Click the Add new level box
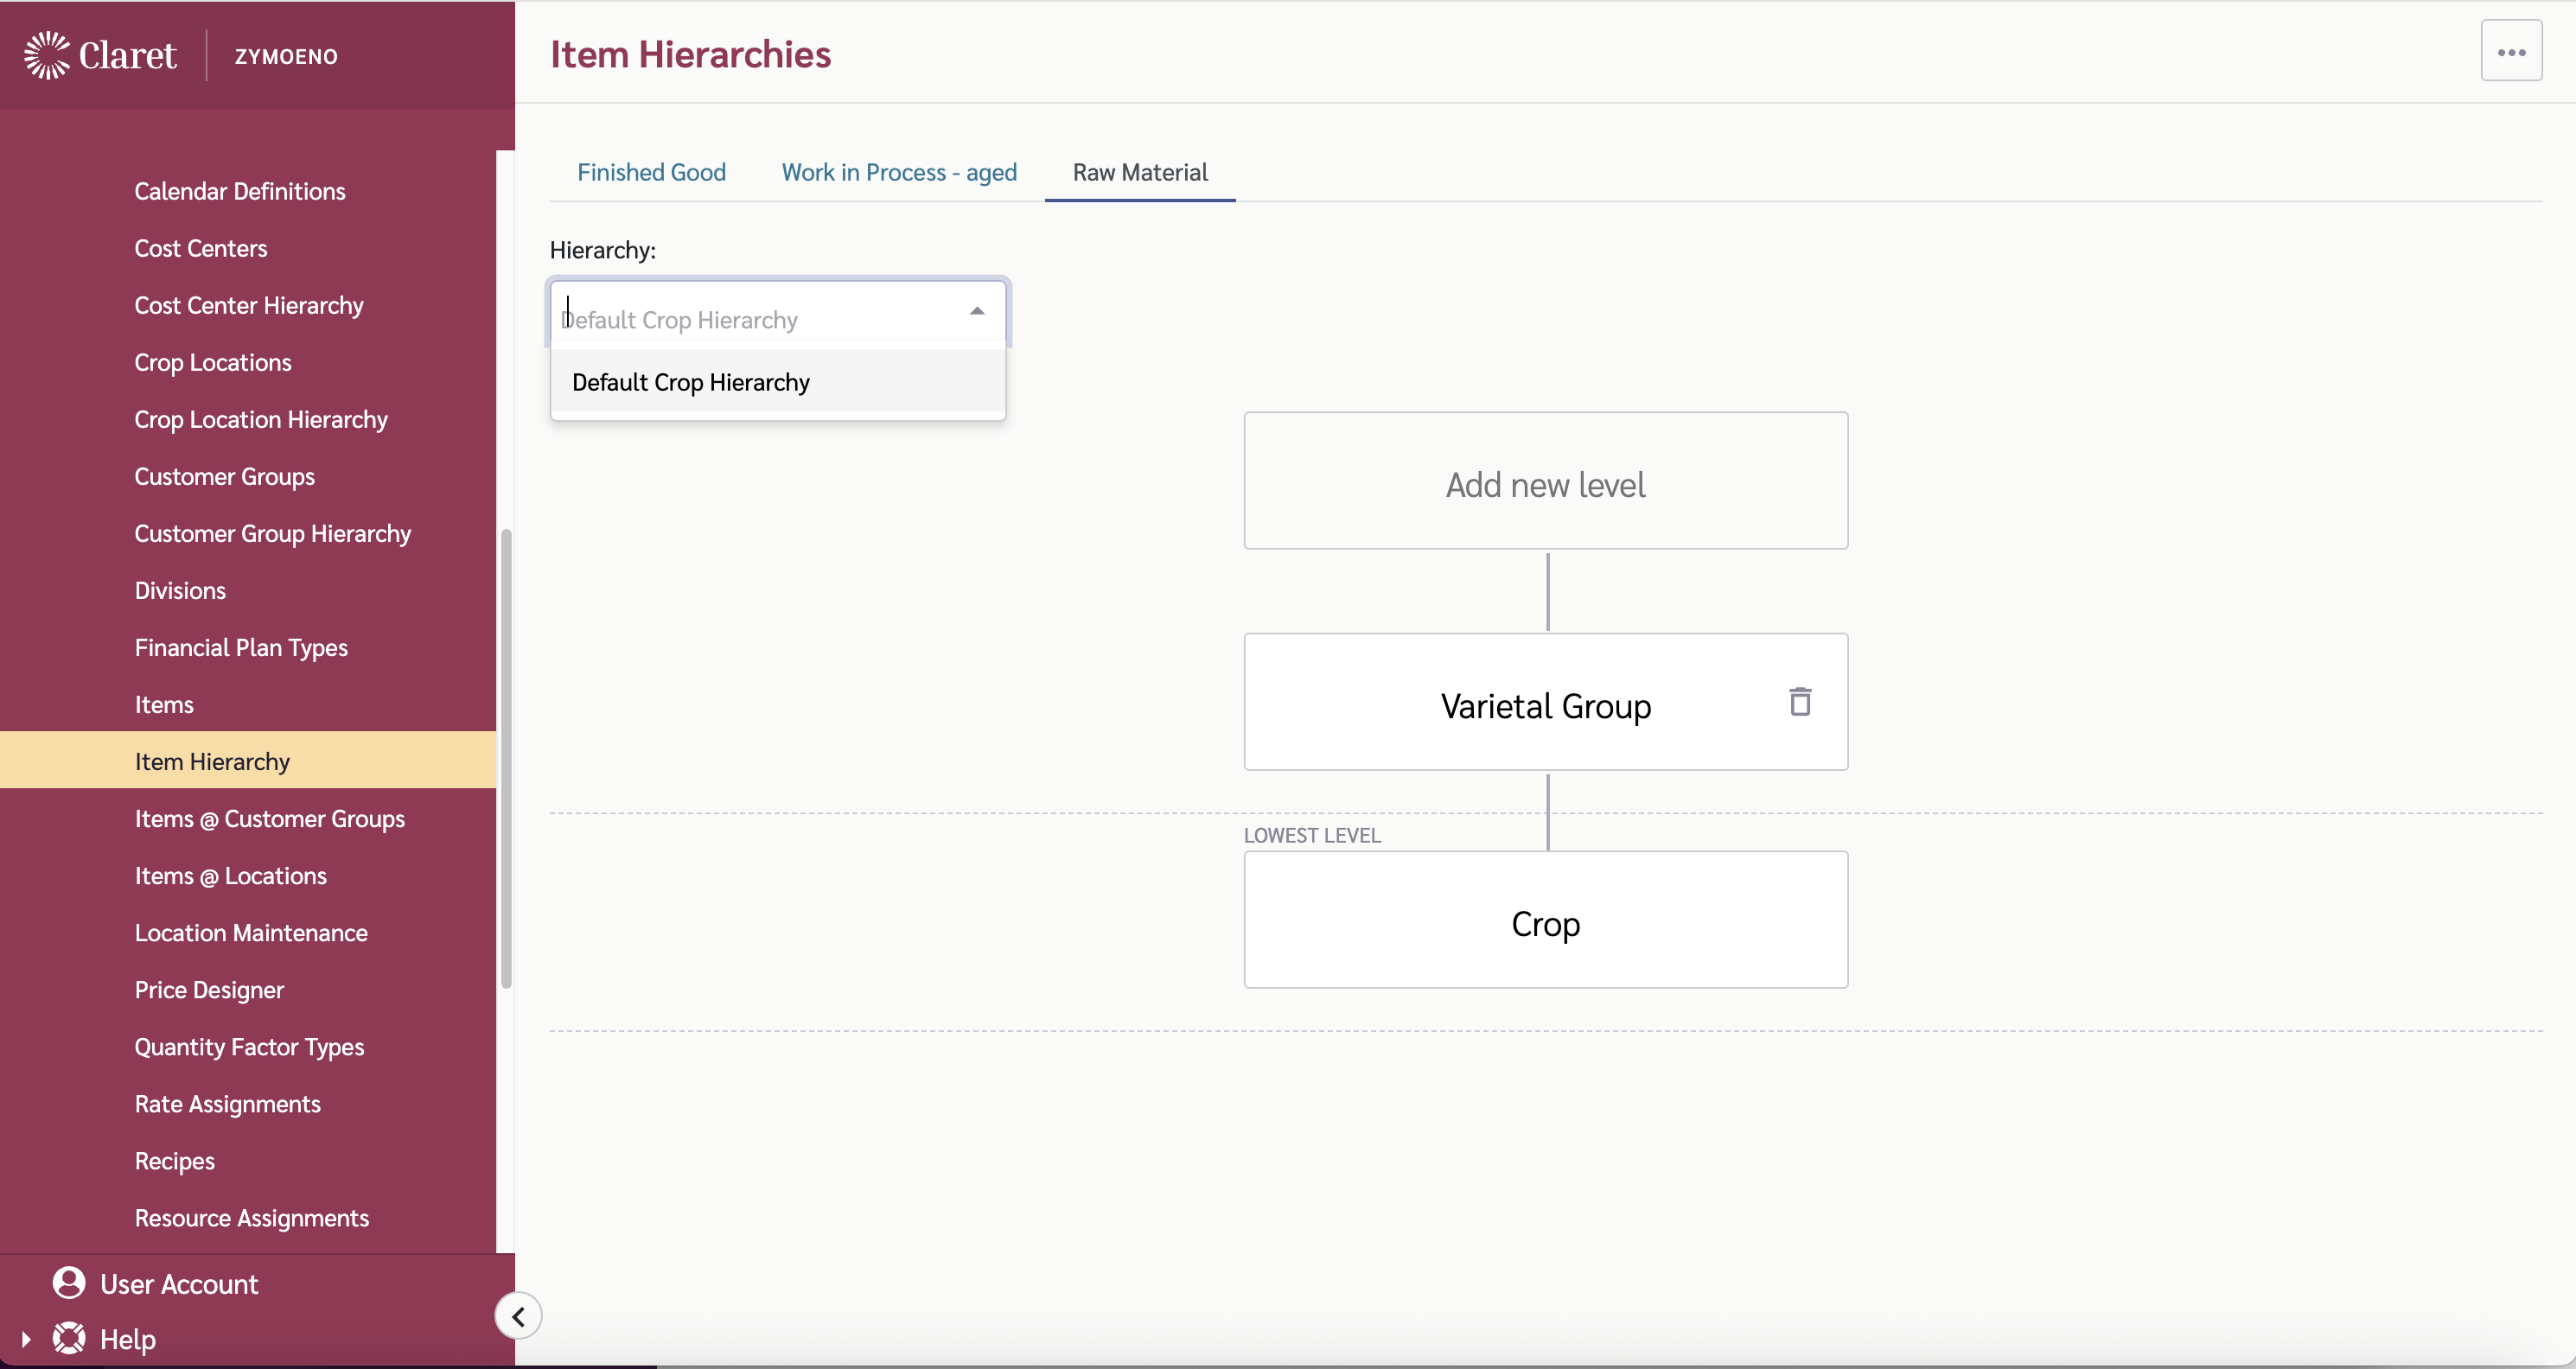This screenshot has height=1369, width=2576. tap(1545, 483)
